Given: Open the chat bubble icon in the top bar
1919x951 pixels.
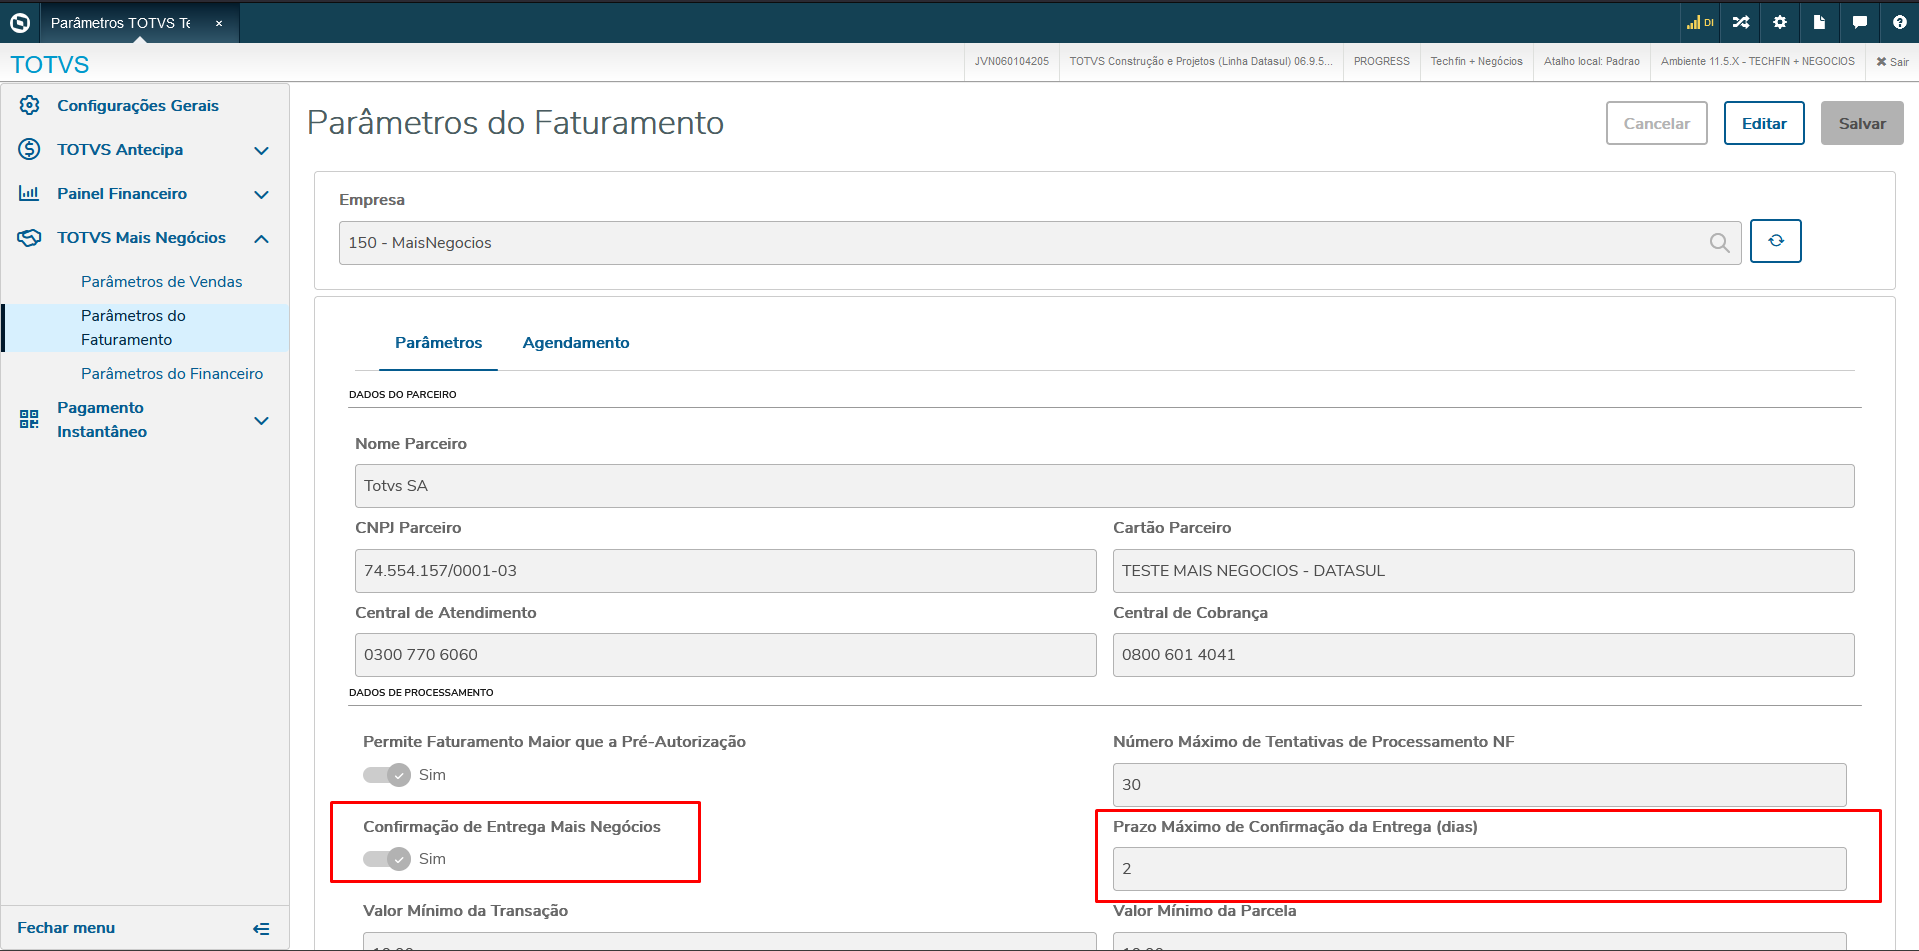Looking at the screenshot, I should (x=1859, y=22).
